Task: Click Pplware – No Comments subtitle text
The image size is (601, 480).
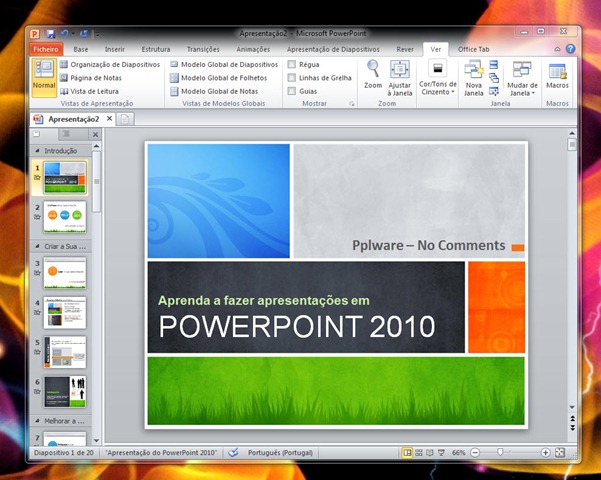Action: pos(429,245)
